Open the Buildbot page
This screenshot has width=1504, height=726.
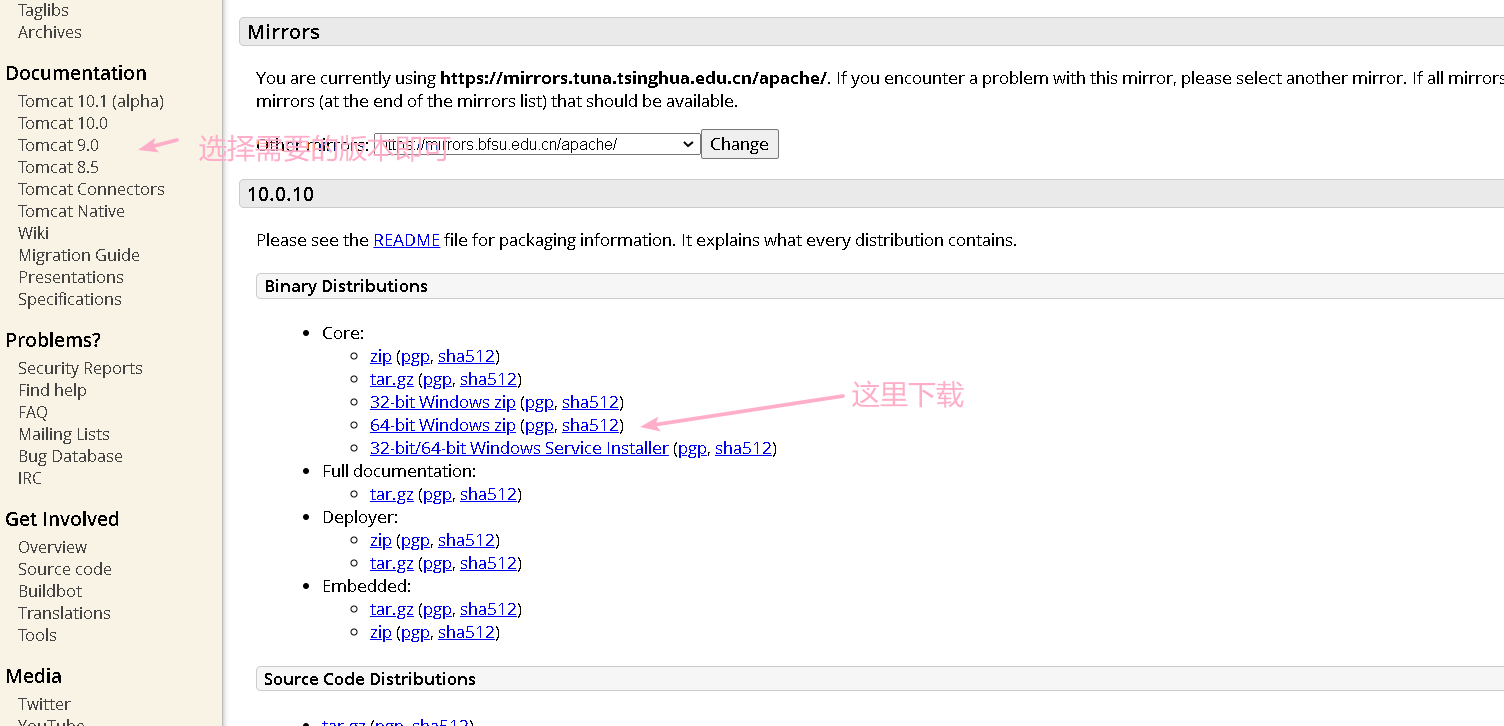50,591
